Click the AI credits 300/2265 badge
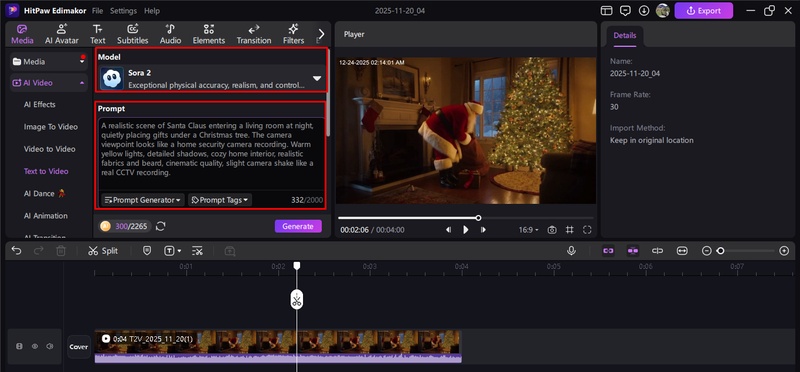Viewport: 800px width, 372px height. (x=124, y=226)
